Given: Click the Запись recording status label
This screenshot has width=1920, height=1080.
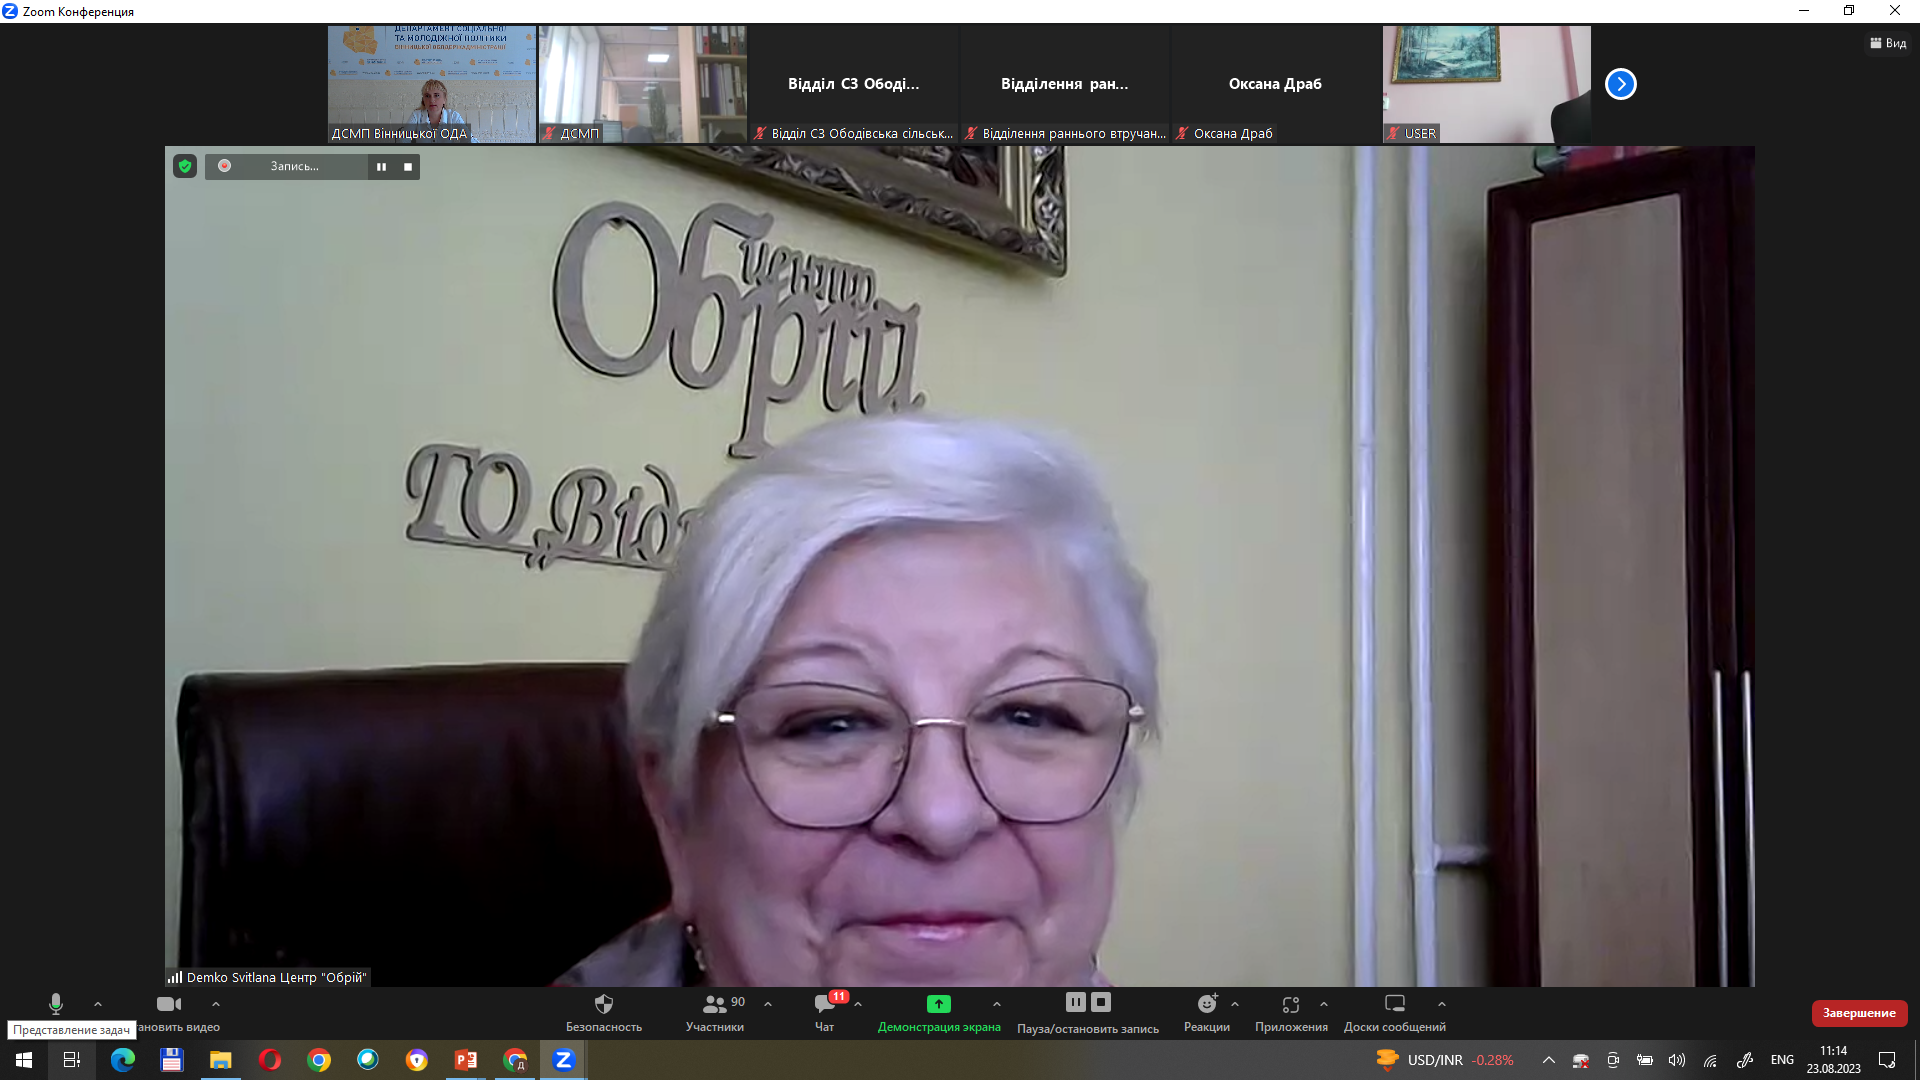Looking at the screenshot, I should click(x=294, y=166).
